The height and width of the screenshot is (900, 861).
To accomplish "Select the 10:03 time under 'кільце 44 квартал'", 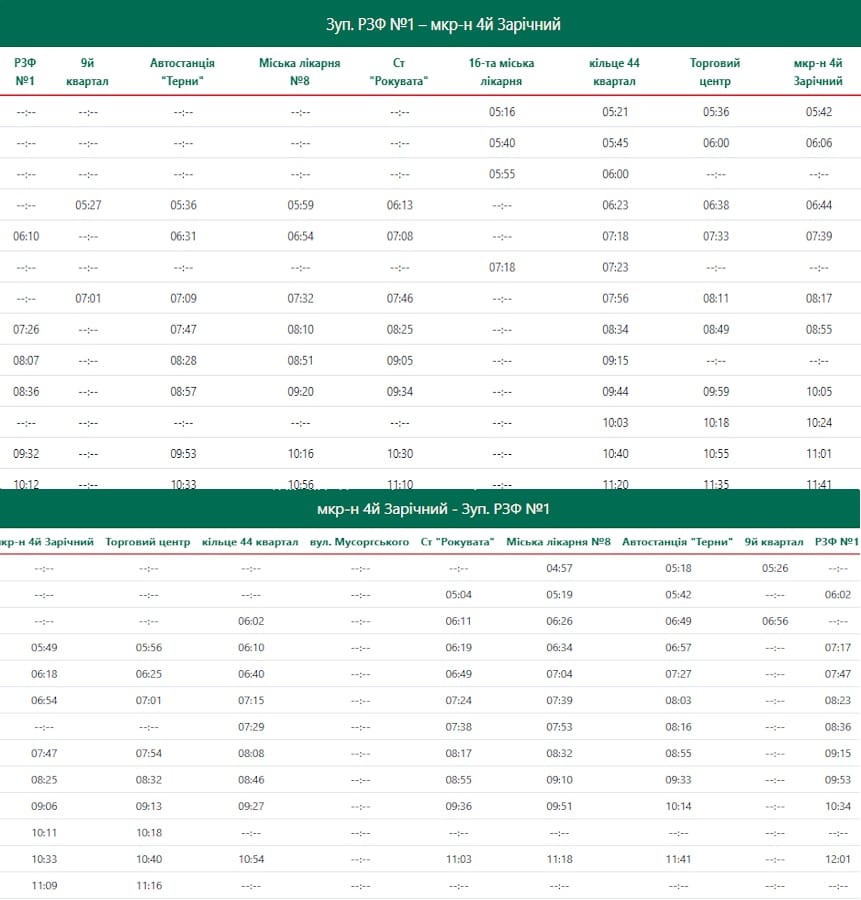I will coord(615,422).
